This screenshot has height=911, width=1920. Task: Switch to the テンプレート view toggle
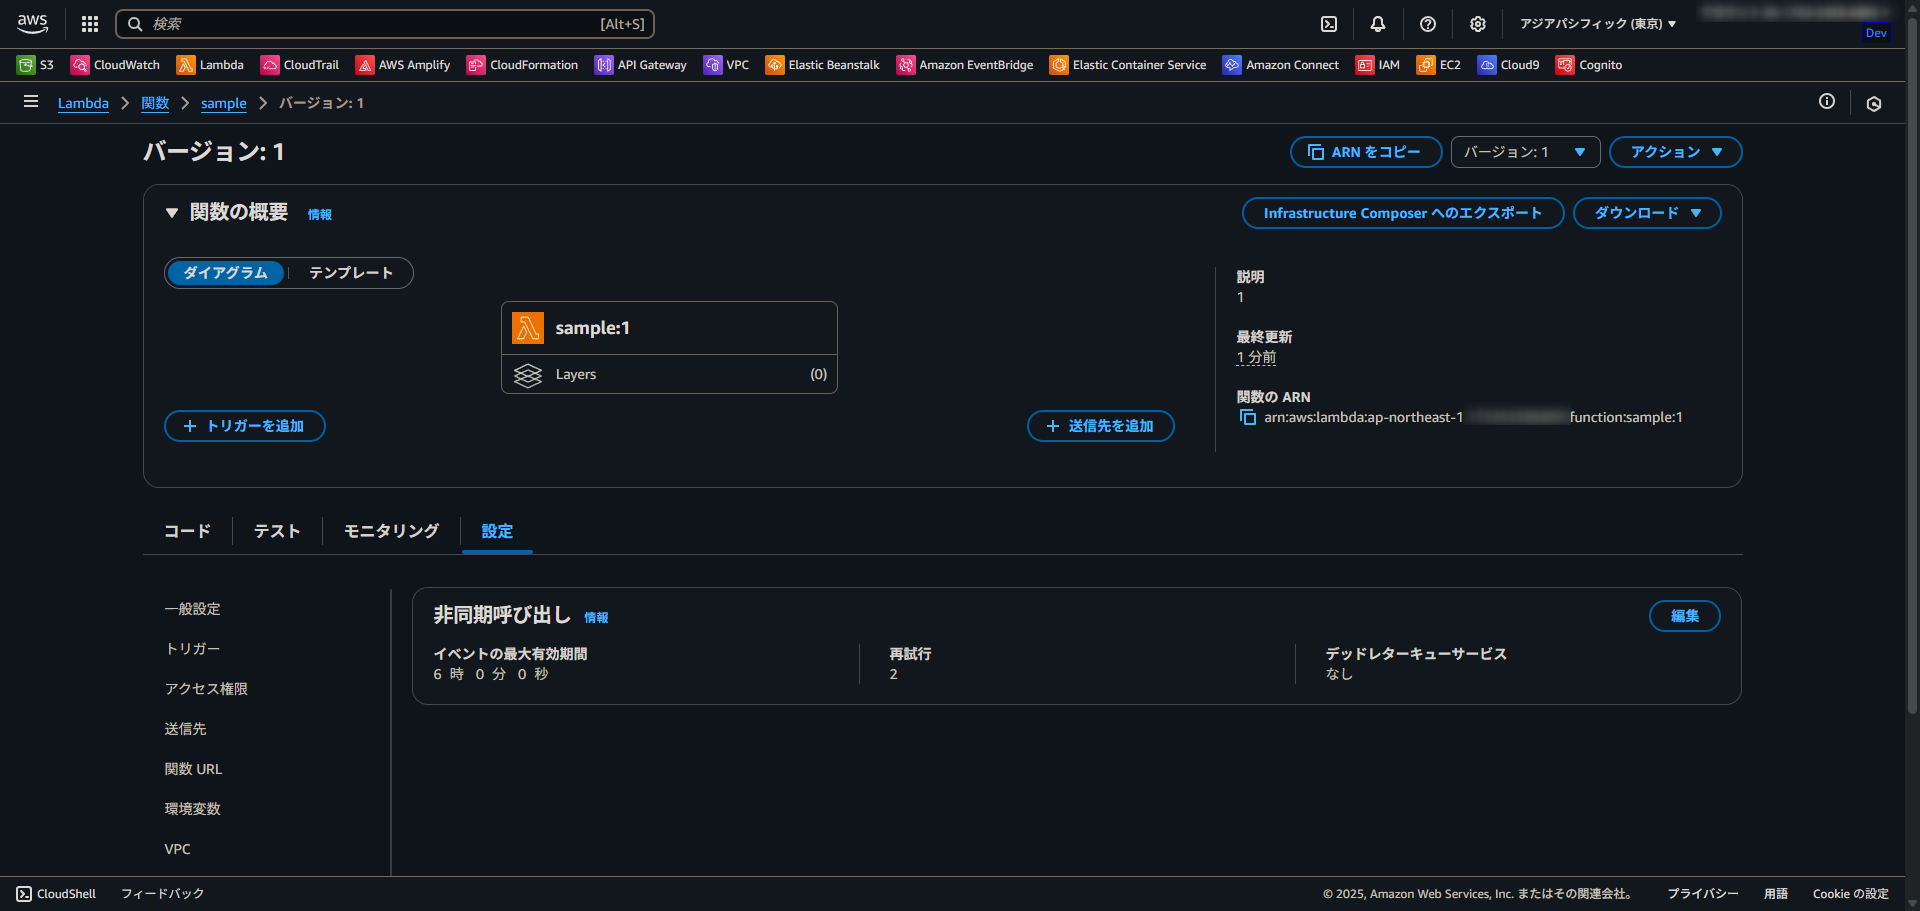351,273
